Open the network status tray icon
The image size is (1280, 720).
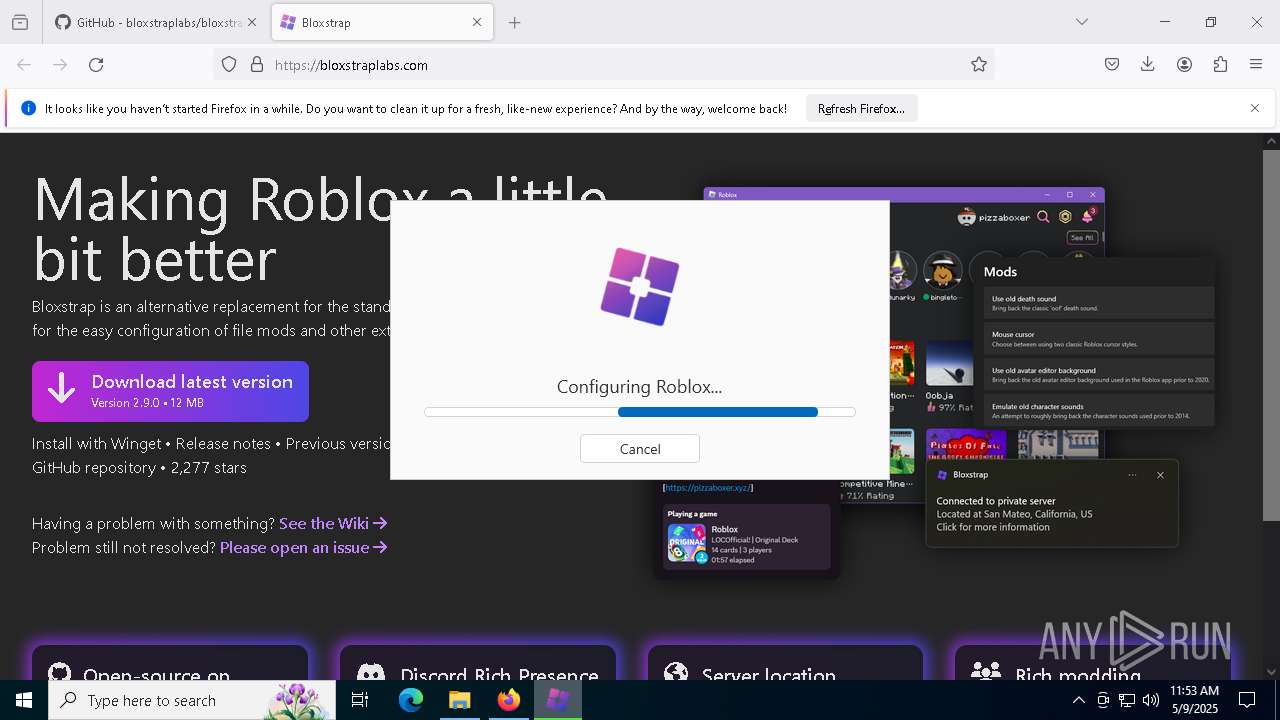pyautogui.click(x=1127, y=700)
